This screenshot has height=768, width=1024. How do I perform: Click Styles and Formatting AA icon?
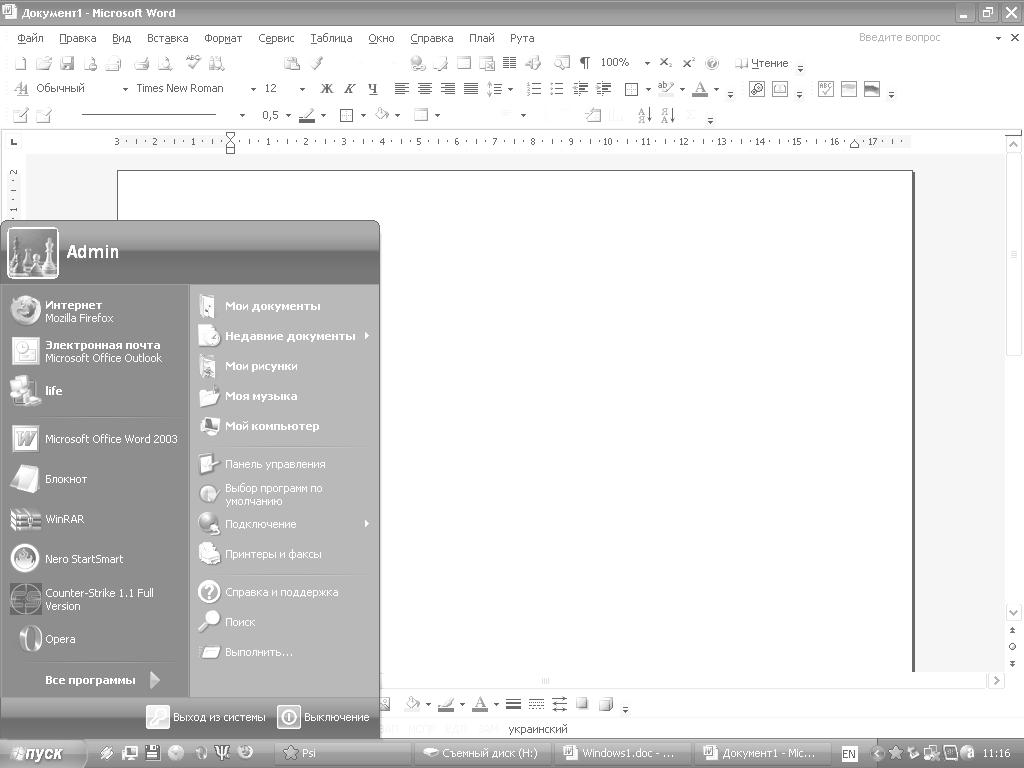point(21,89)
